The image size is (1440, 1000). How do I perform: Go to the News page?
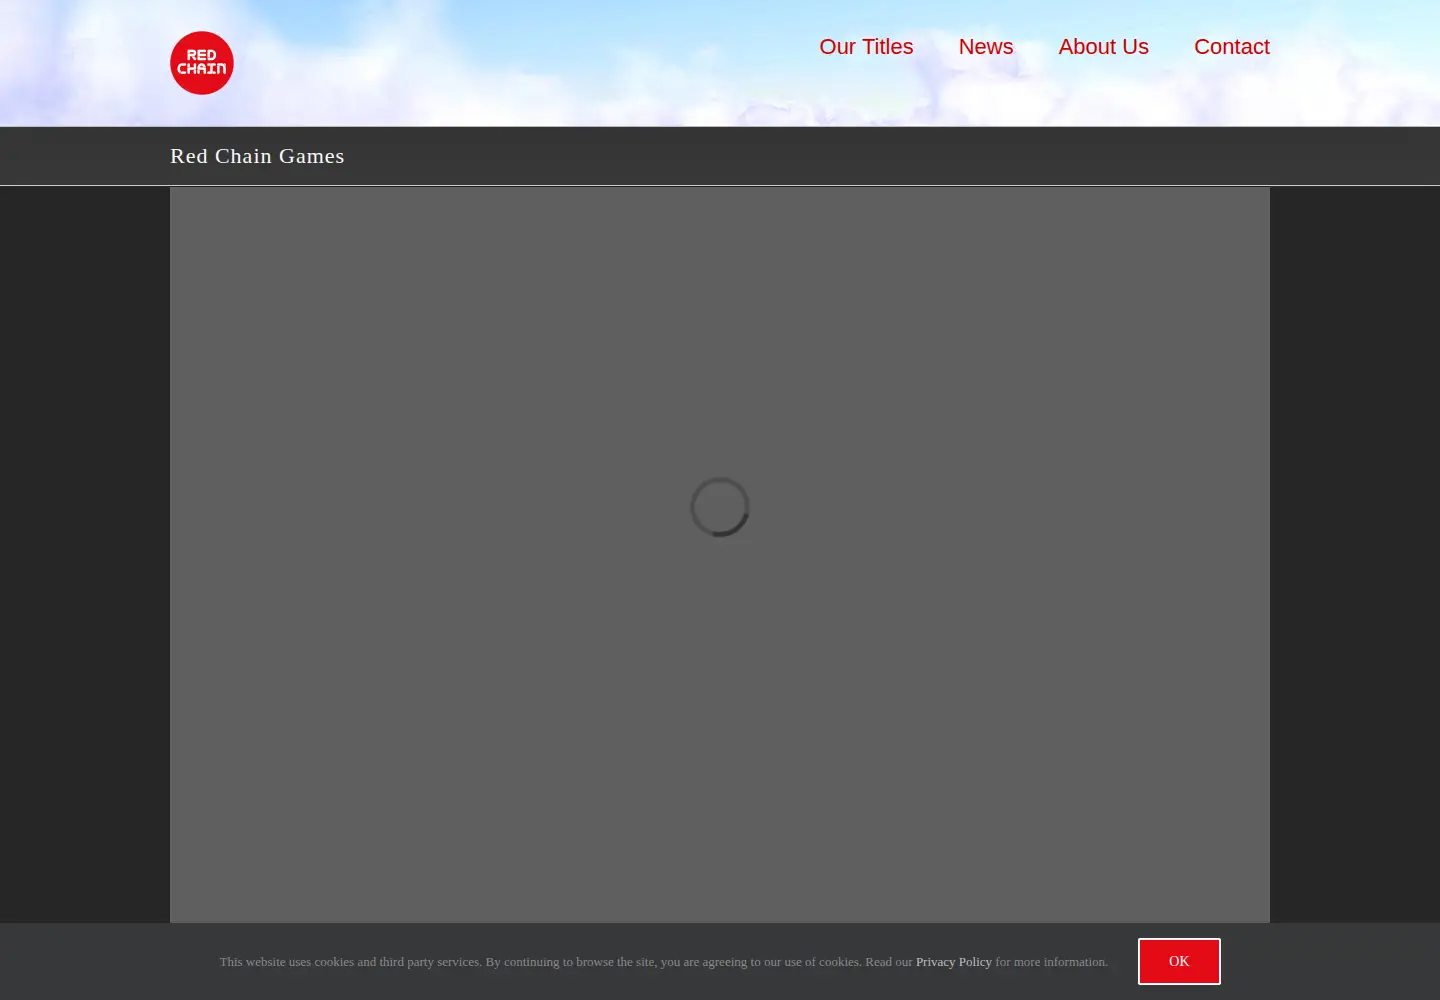tap(986, 47)
